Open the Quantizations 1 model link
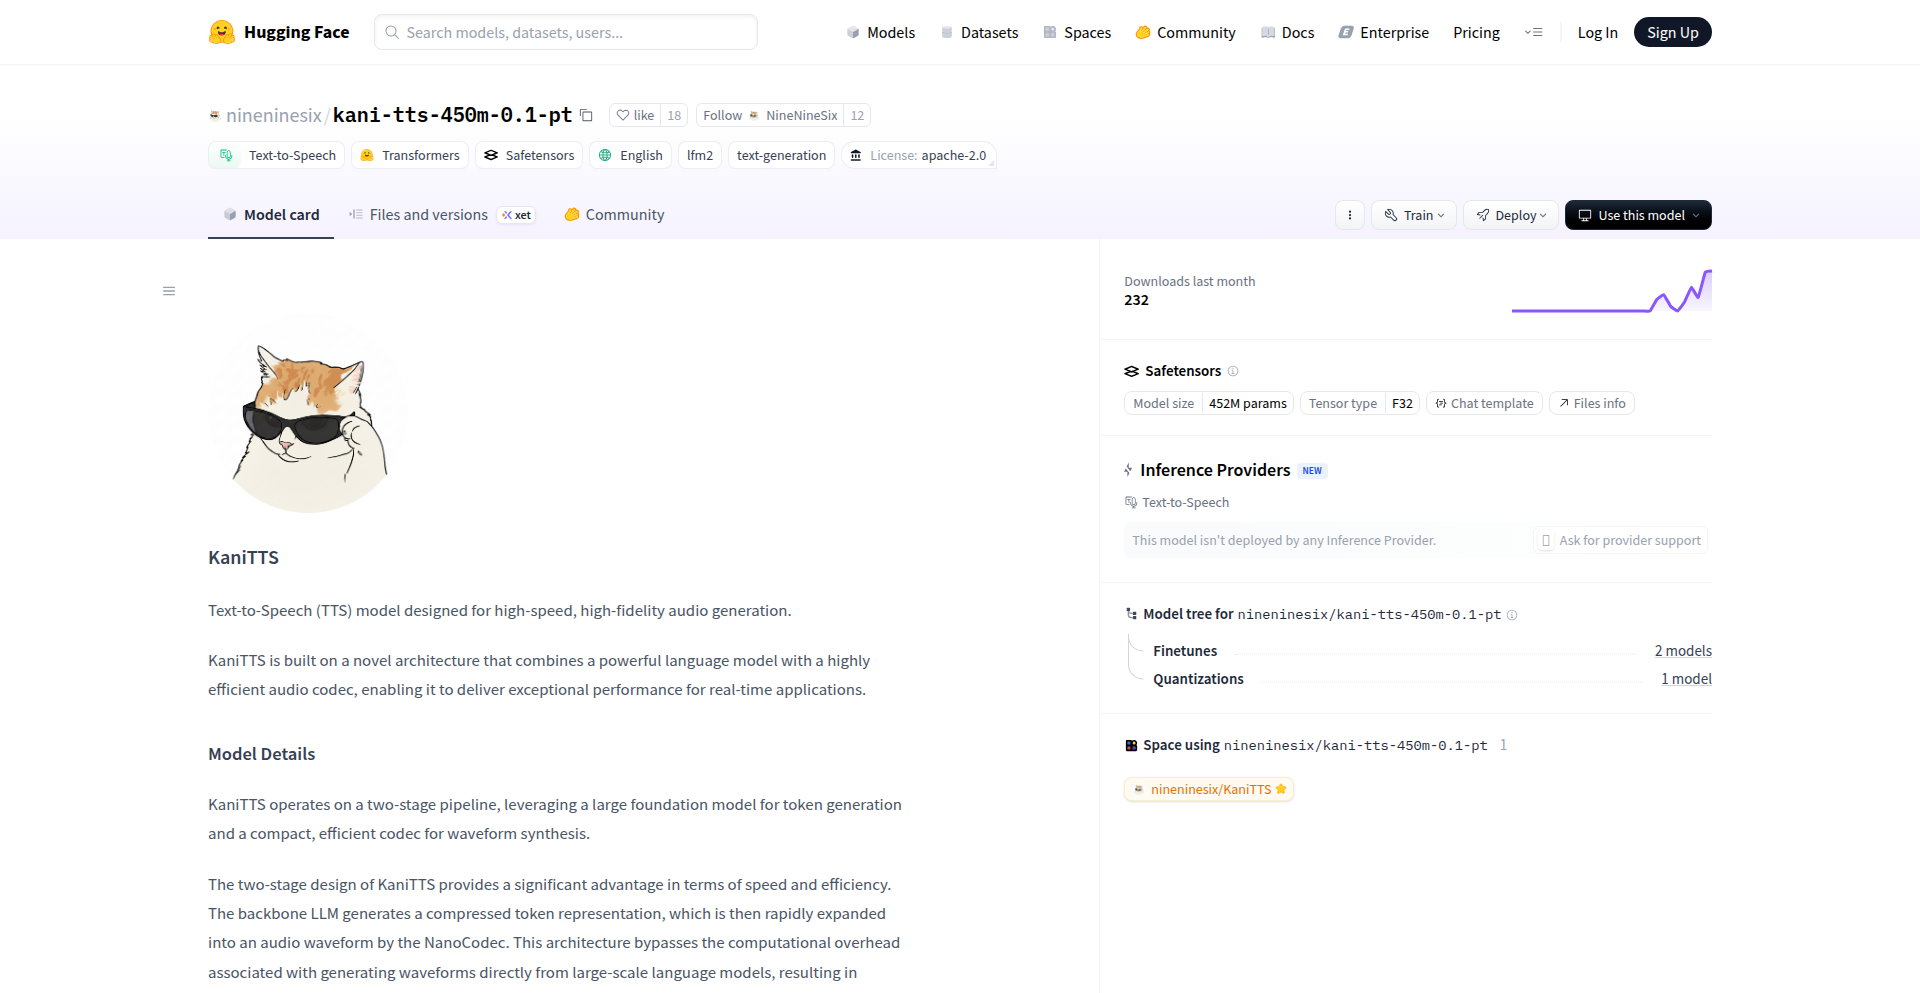Screen dimensions: 1920x993 pyautogui.click(x=1686, y=679)
